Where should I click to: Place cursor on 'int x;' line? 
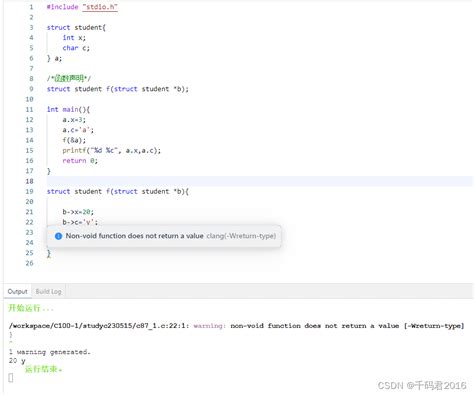click(74, 38)
